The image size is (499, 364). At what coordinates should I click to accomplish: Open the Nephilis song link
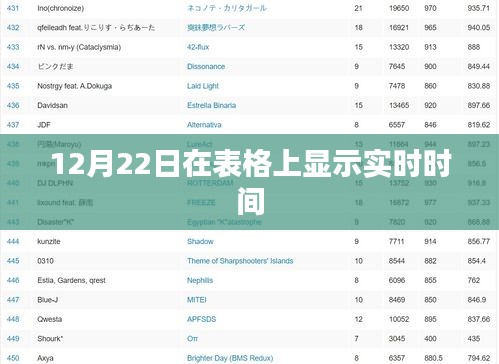coord(200,280)
